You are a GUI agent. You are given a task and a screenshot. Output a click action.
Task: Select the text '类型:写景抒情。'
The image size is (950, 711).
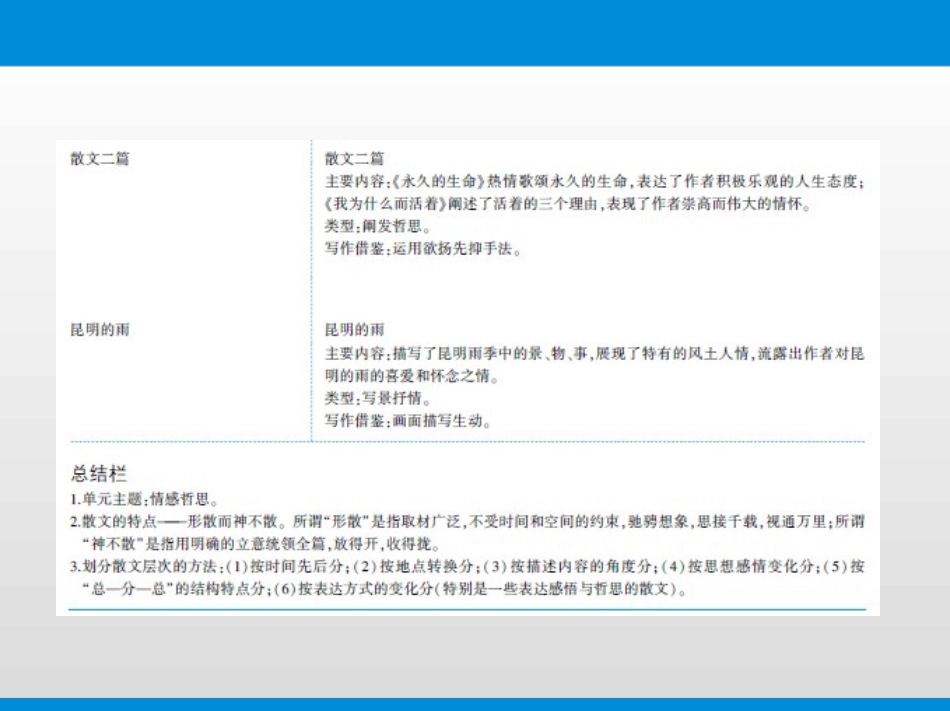pyautogui.click(x=379, y=398)
